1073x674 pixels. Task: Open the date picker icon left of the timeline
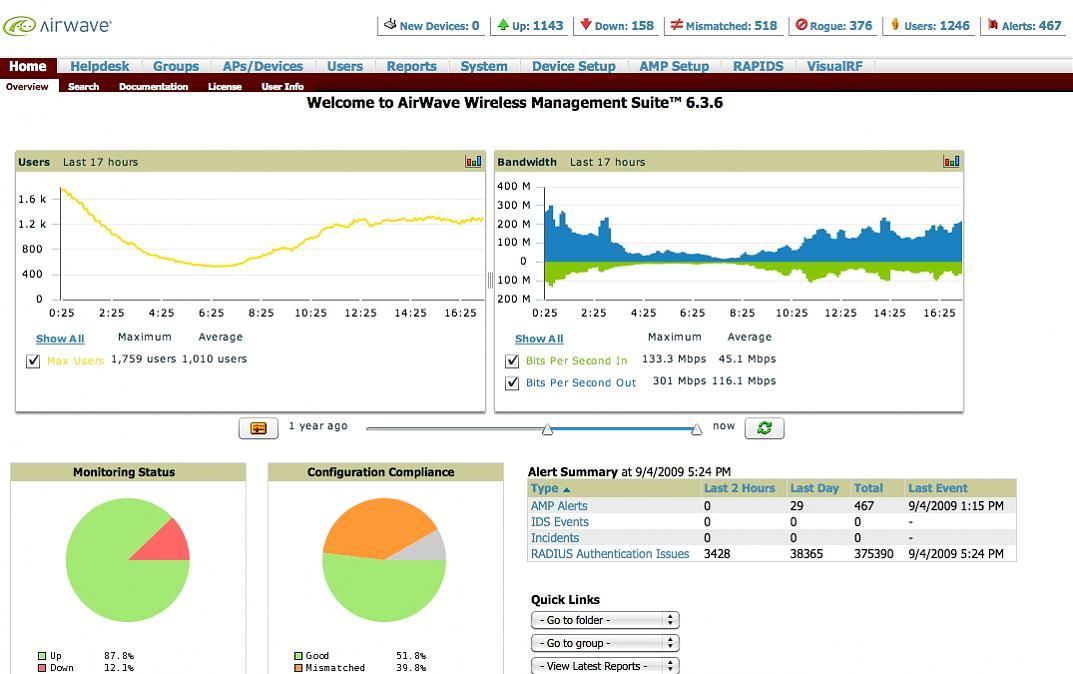(x=258, y=427)
